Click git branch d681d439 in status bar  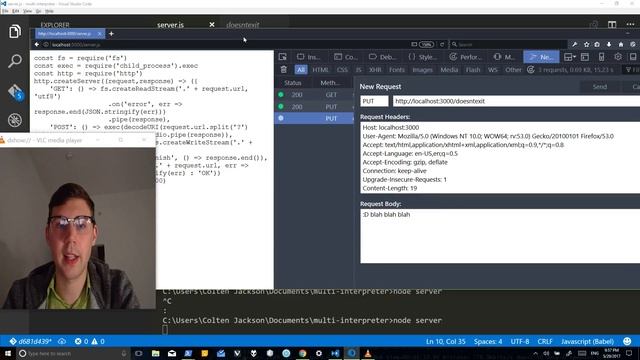pyautogui.click(x=31, y=341)
